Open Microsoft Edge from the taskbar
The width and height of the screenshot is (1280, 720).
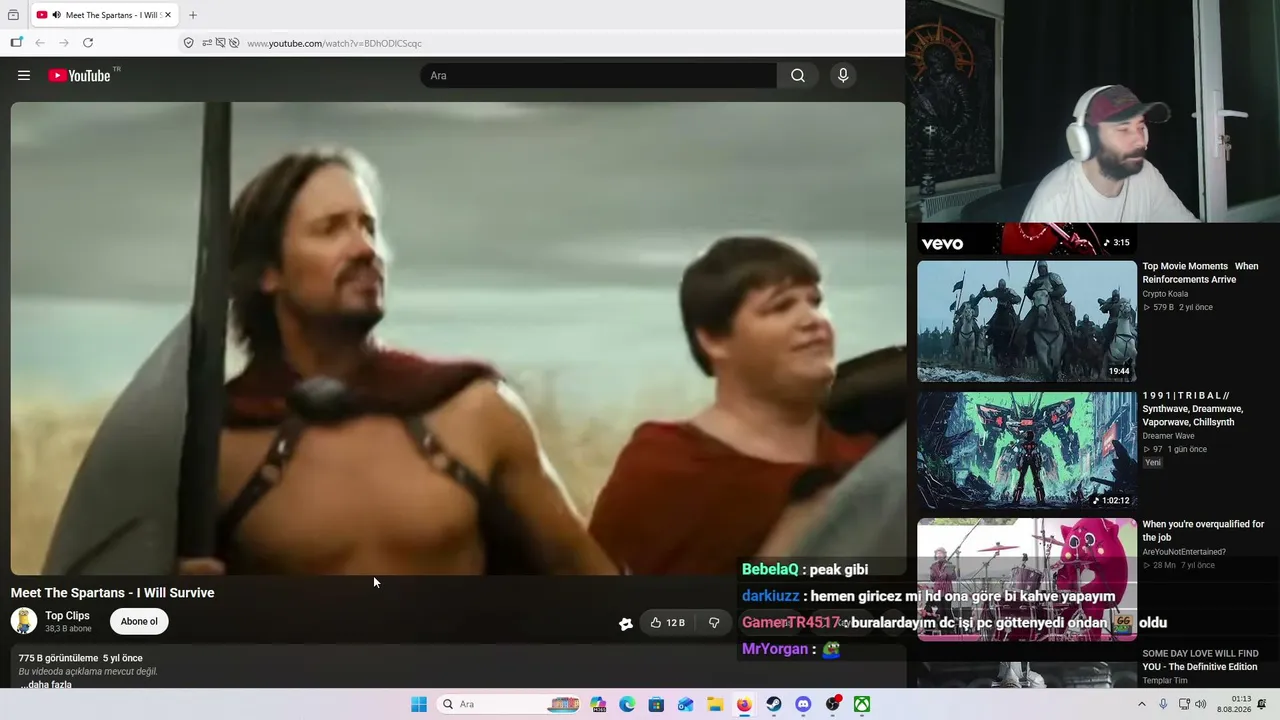pyautogui.click(x=627, y=704)
